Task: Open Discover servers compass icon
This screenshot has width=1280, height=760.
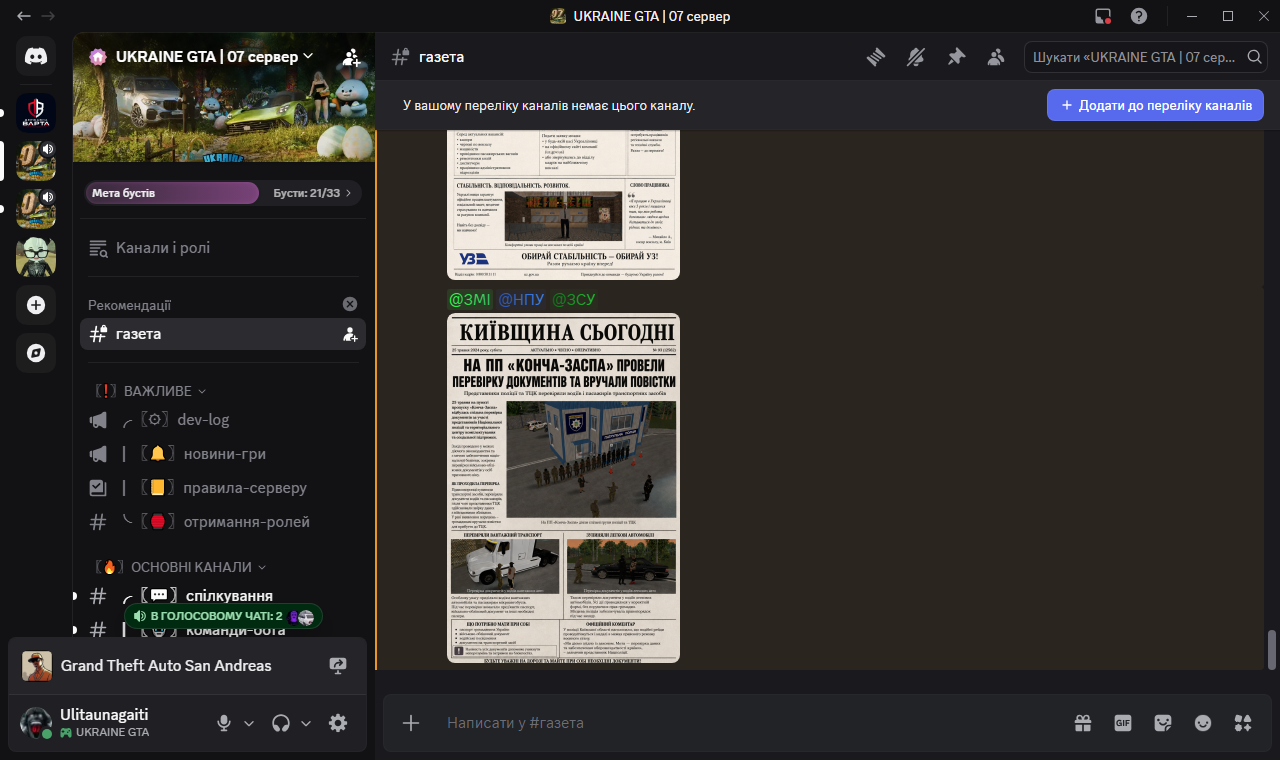Action: tap(36, 353)
